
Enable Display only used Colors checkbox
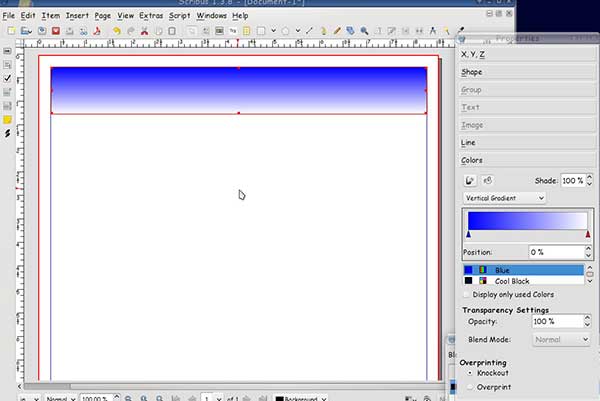(466, 295)
